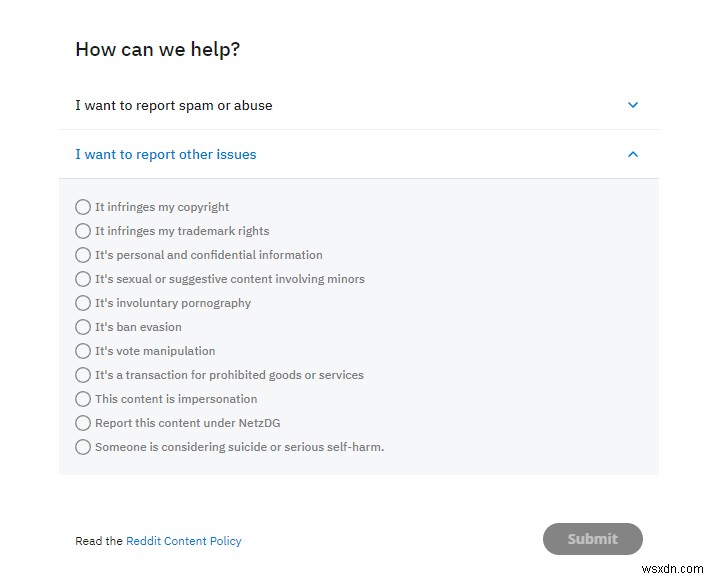Click the 'It's ban evasion' label text

tap(138, 327)
